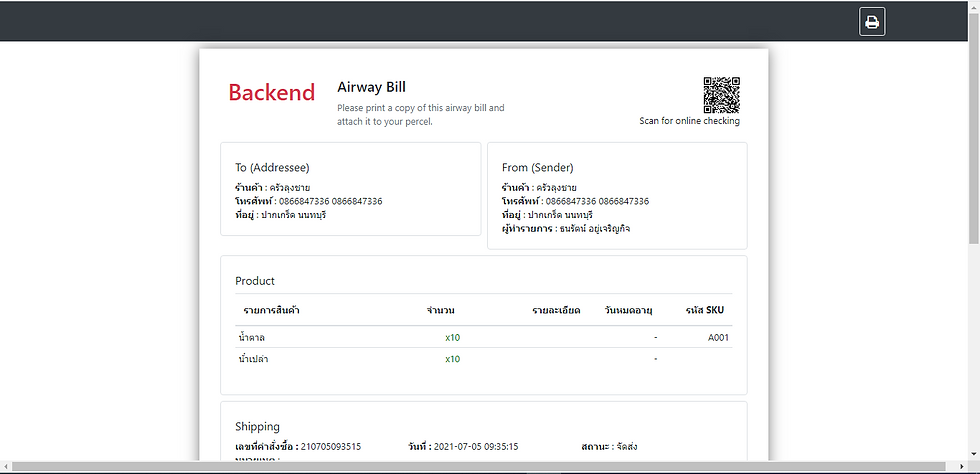
Task: Select the น้ำตาล product row name
Action: [x=252, y=338]
